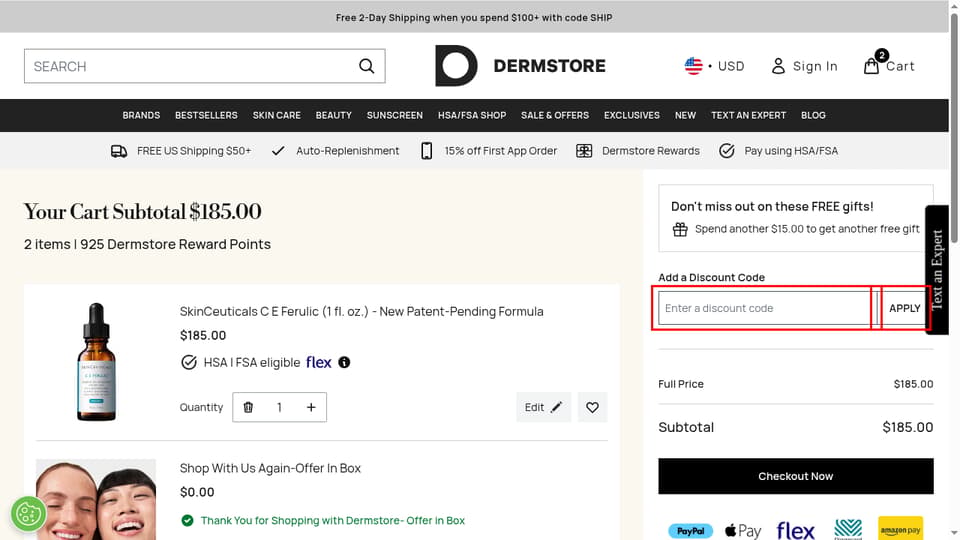
Task: Click the Checkout Now button
Action: [x=795, y=476]
